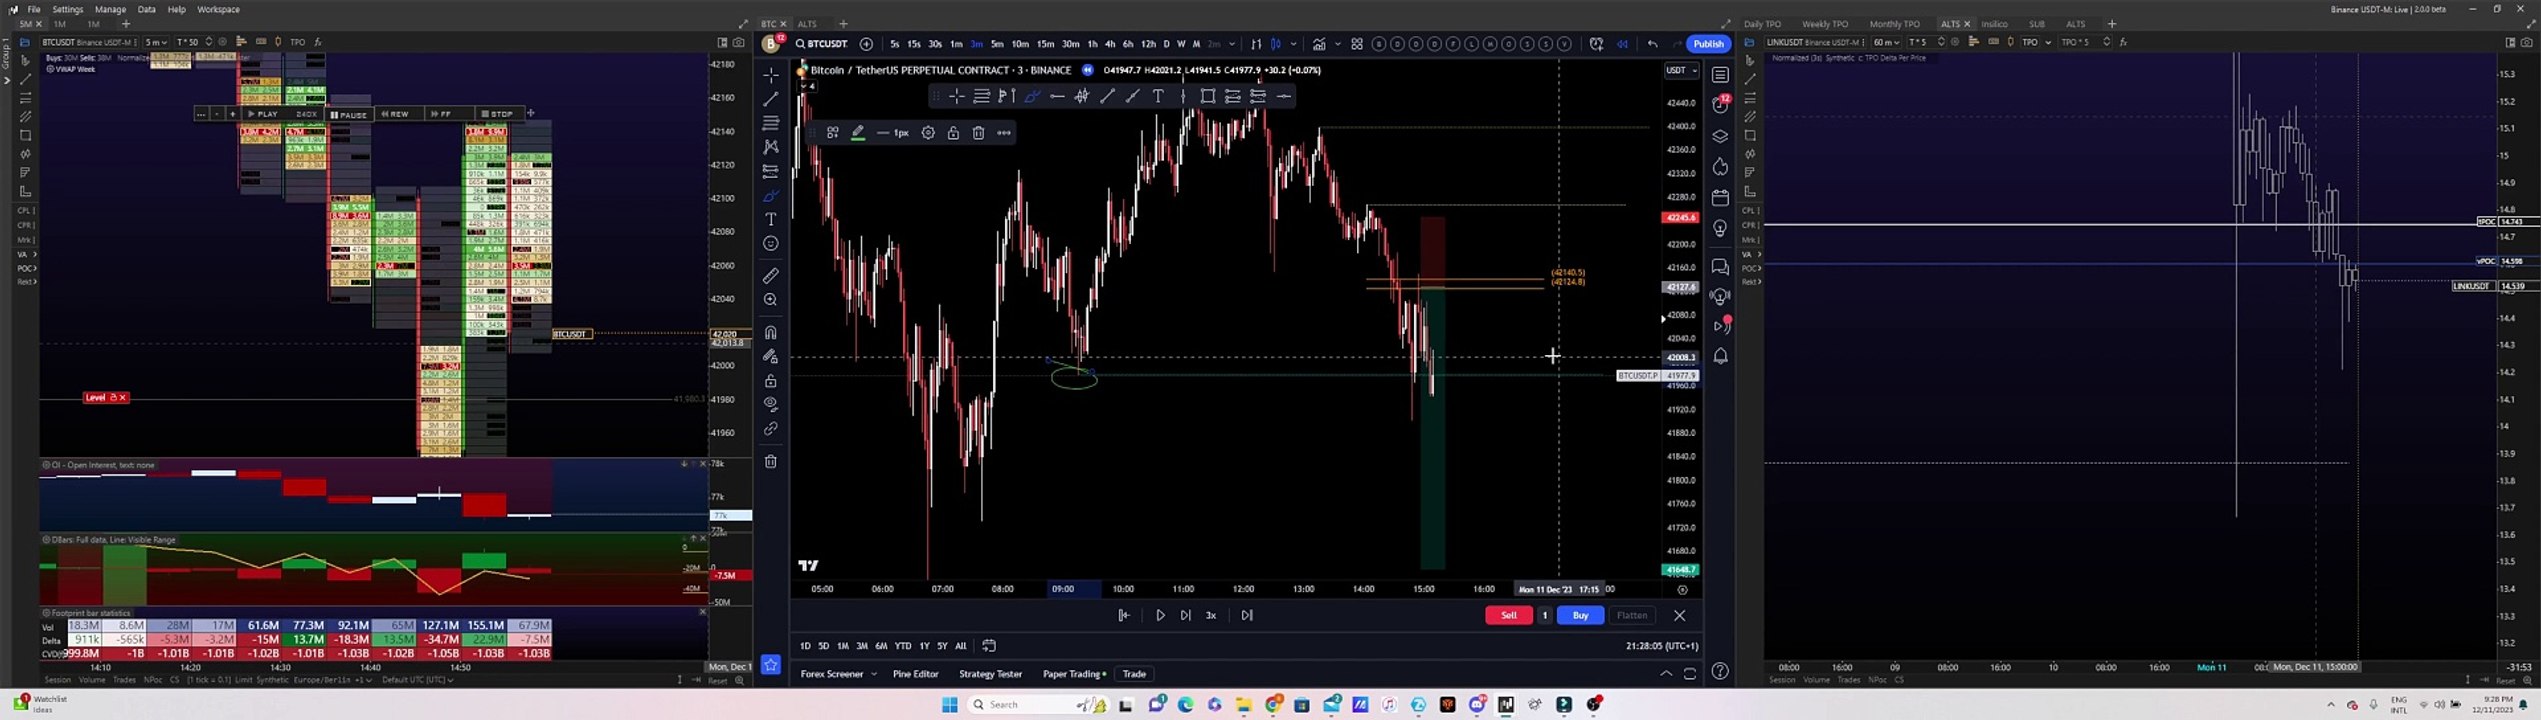The height and width of the screenshot is (720, 2541).
Task: Open the 5 m timeframe dropdown in footprint chart
Action: tap(156, 42)
